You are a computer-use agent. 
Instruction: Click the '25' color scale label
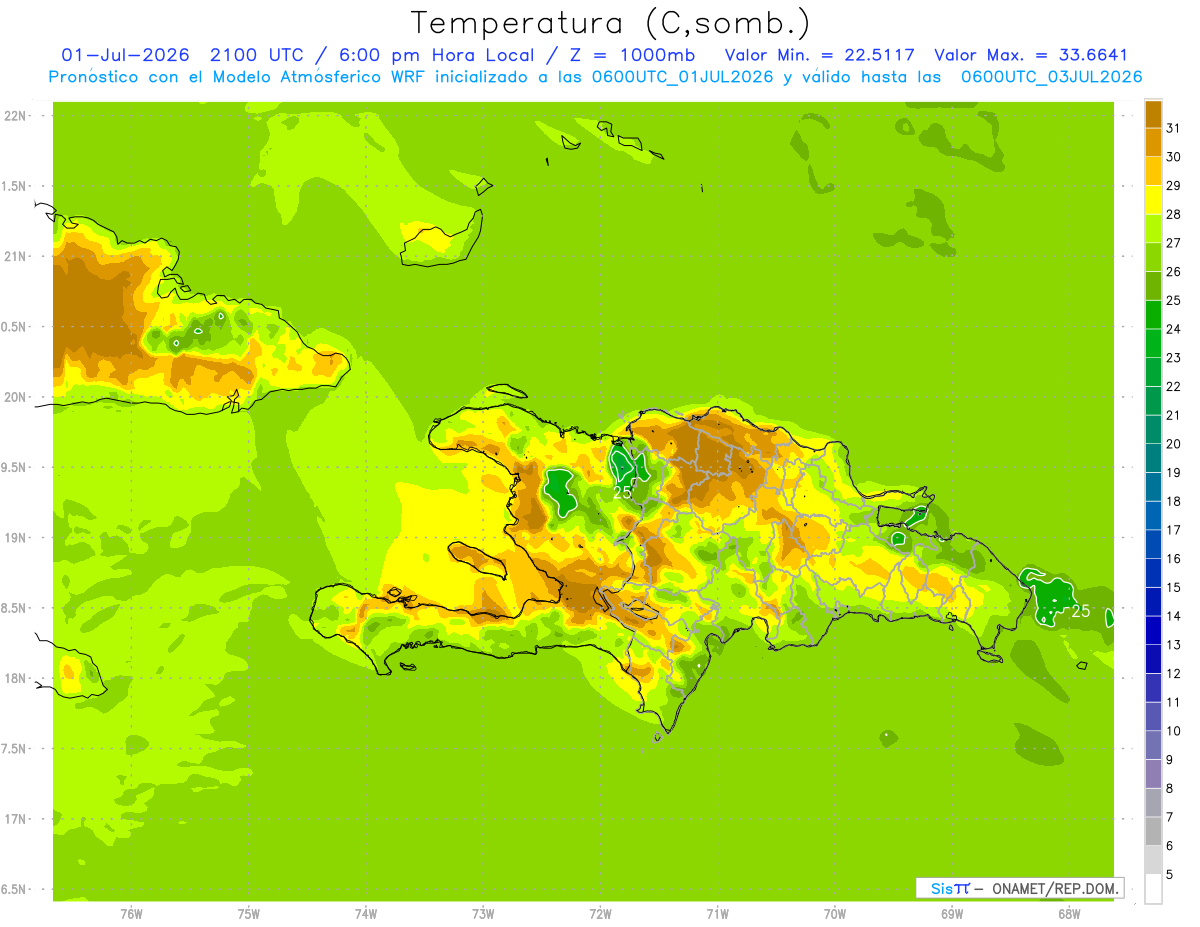pos(1174,300)
